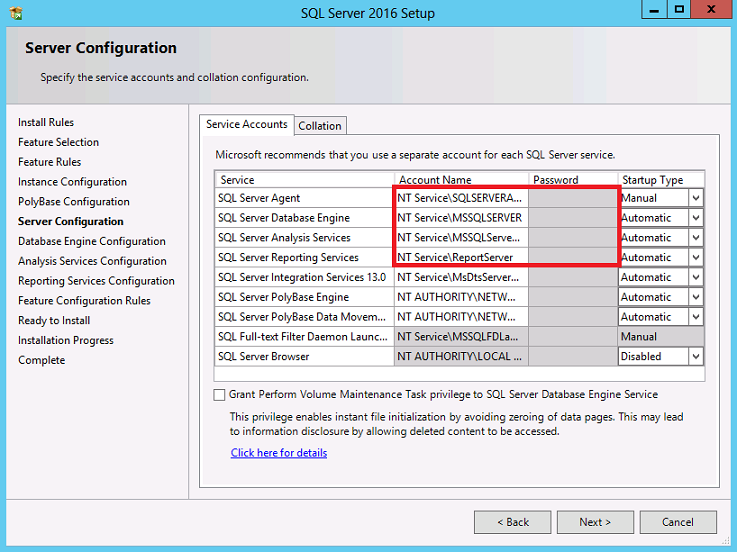Click the Reporting Services Configuration step
737x552 pixels.
[96, 281]
